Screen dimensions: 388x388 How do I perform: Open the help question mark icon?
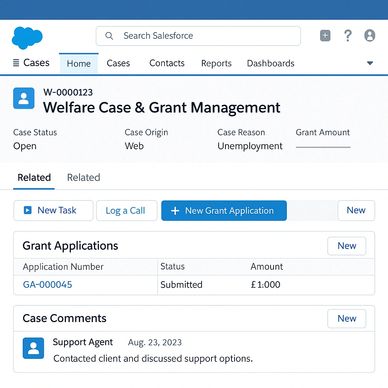(347, 36)
